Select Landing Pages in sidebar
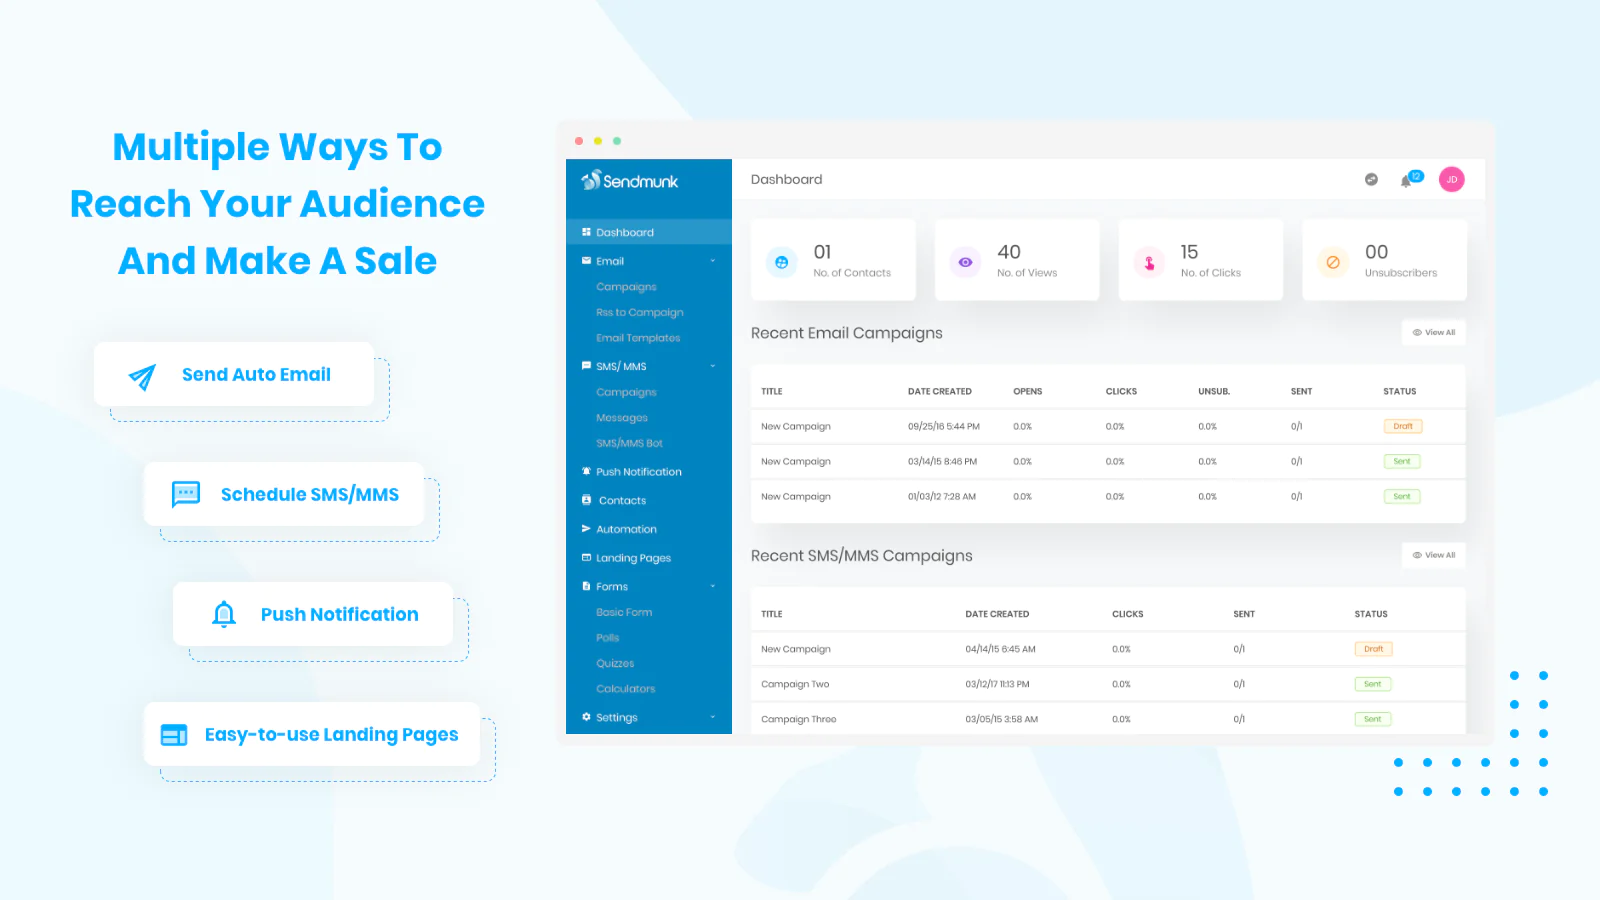The image size is (1600, 900). [633, 558]
